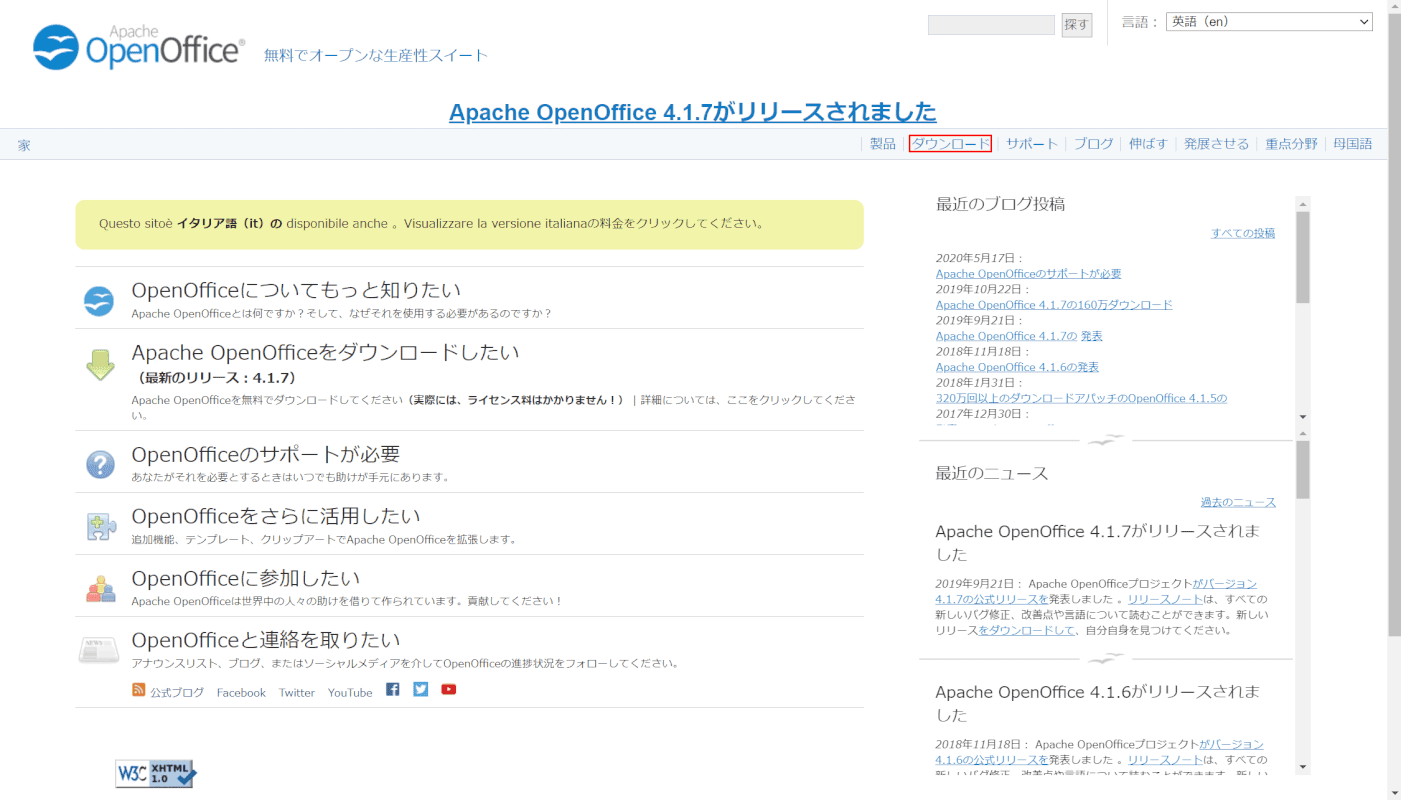The height and width of the screenshot is (800, 1401).
Task: Click the yellow Italian language notice
Action: [x=469, y=224]
